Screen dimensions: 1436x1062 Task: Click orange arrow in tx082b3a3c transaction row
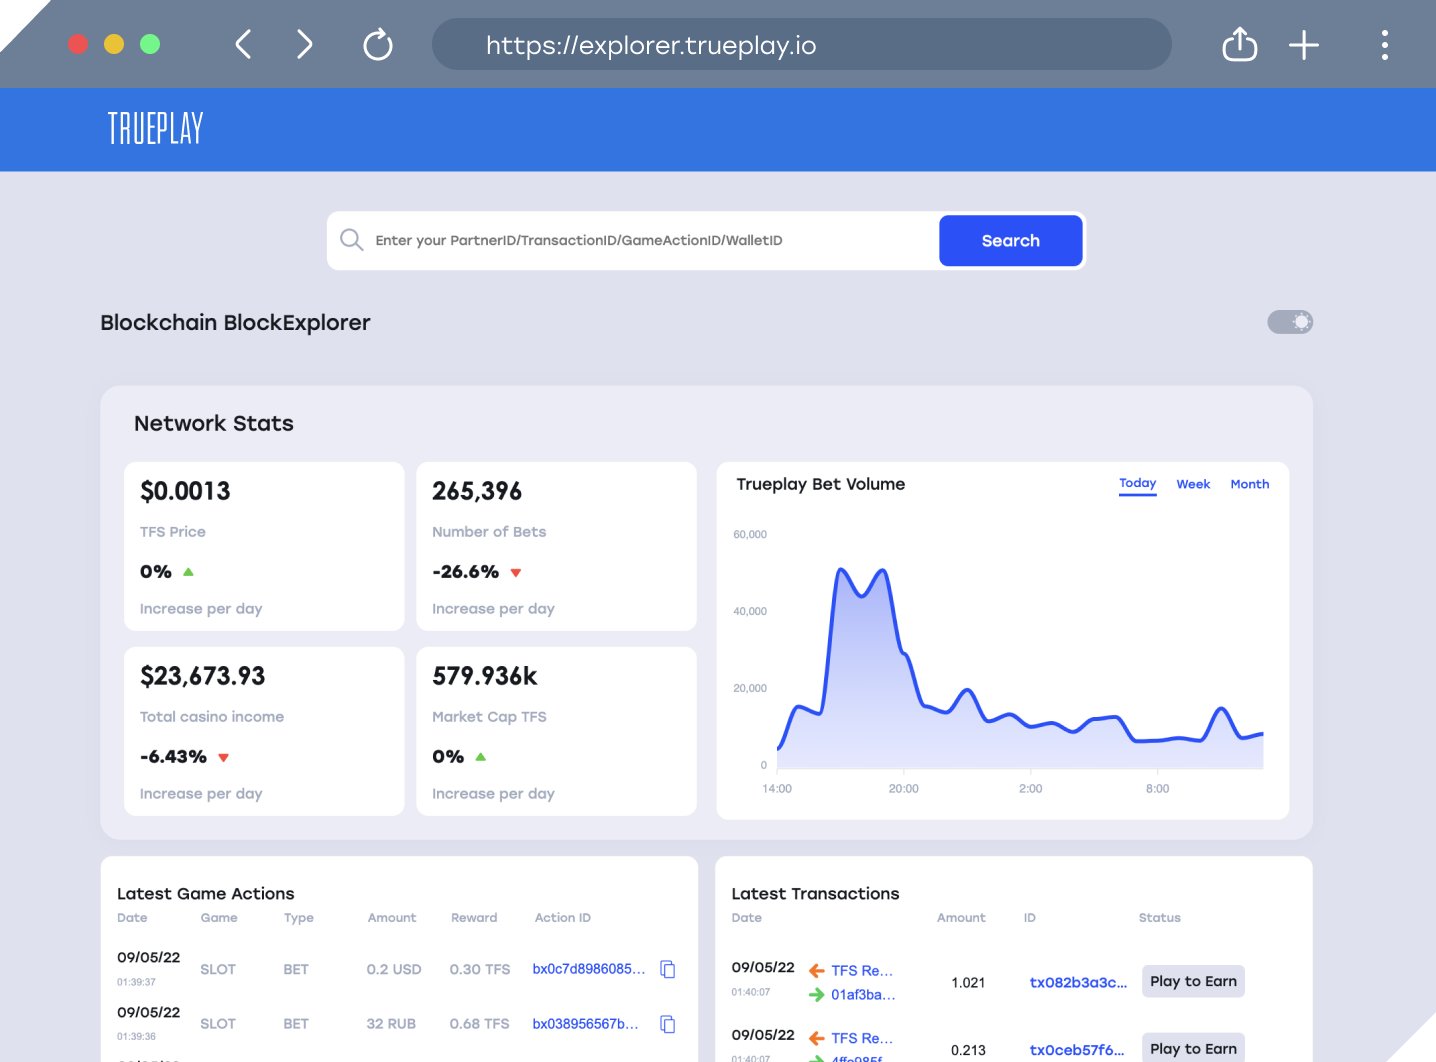816,971
